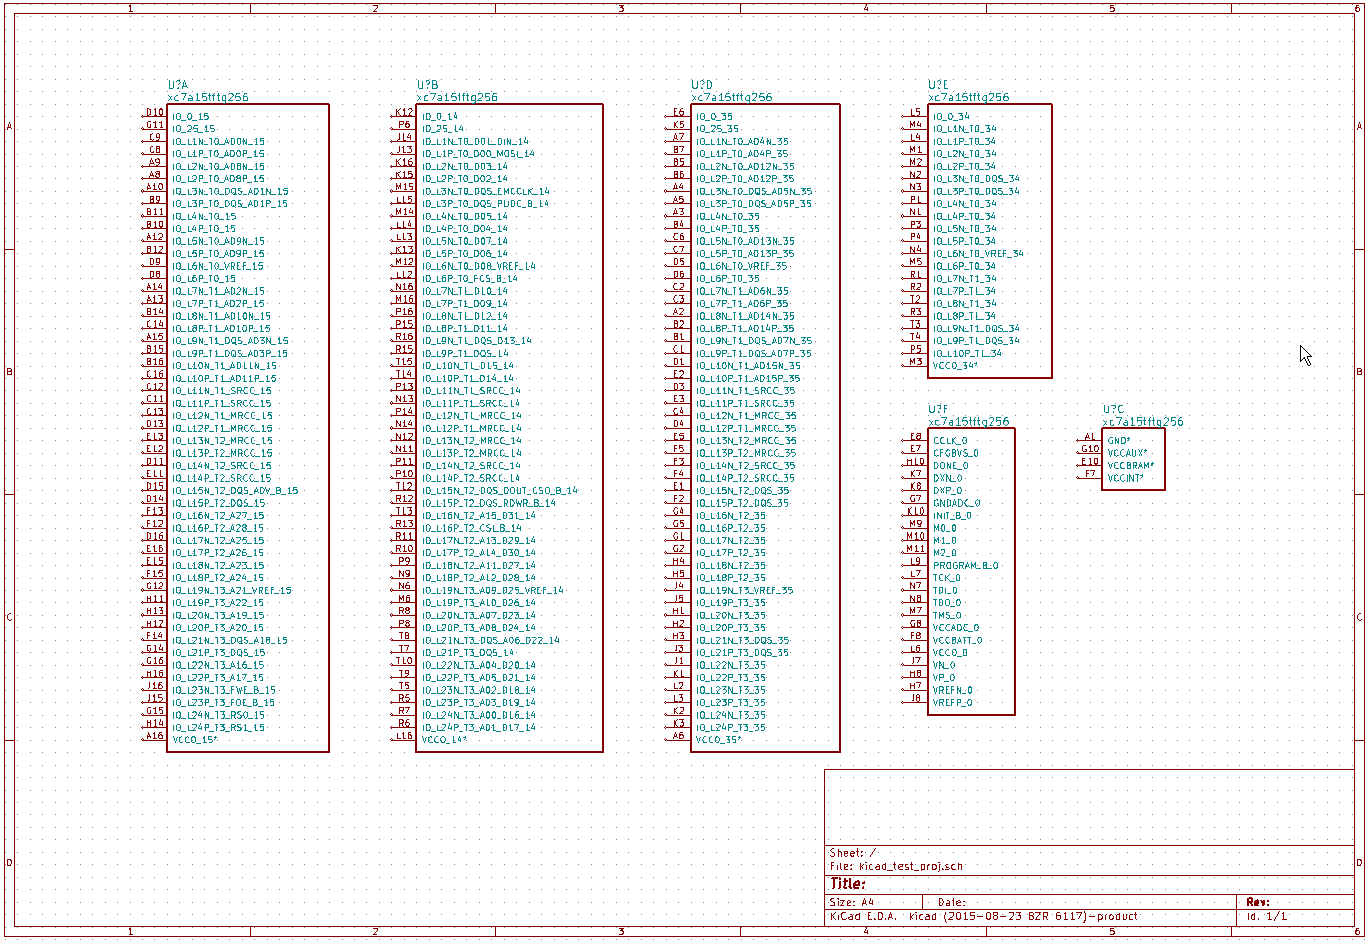The height and width of the screenshot is (941, 1370).
Task: Click pin IO_L6N_T0_VREF_15
Action: [218, 266]
